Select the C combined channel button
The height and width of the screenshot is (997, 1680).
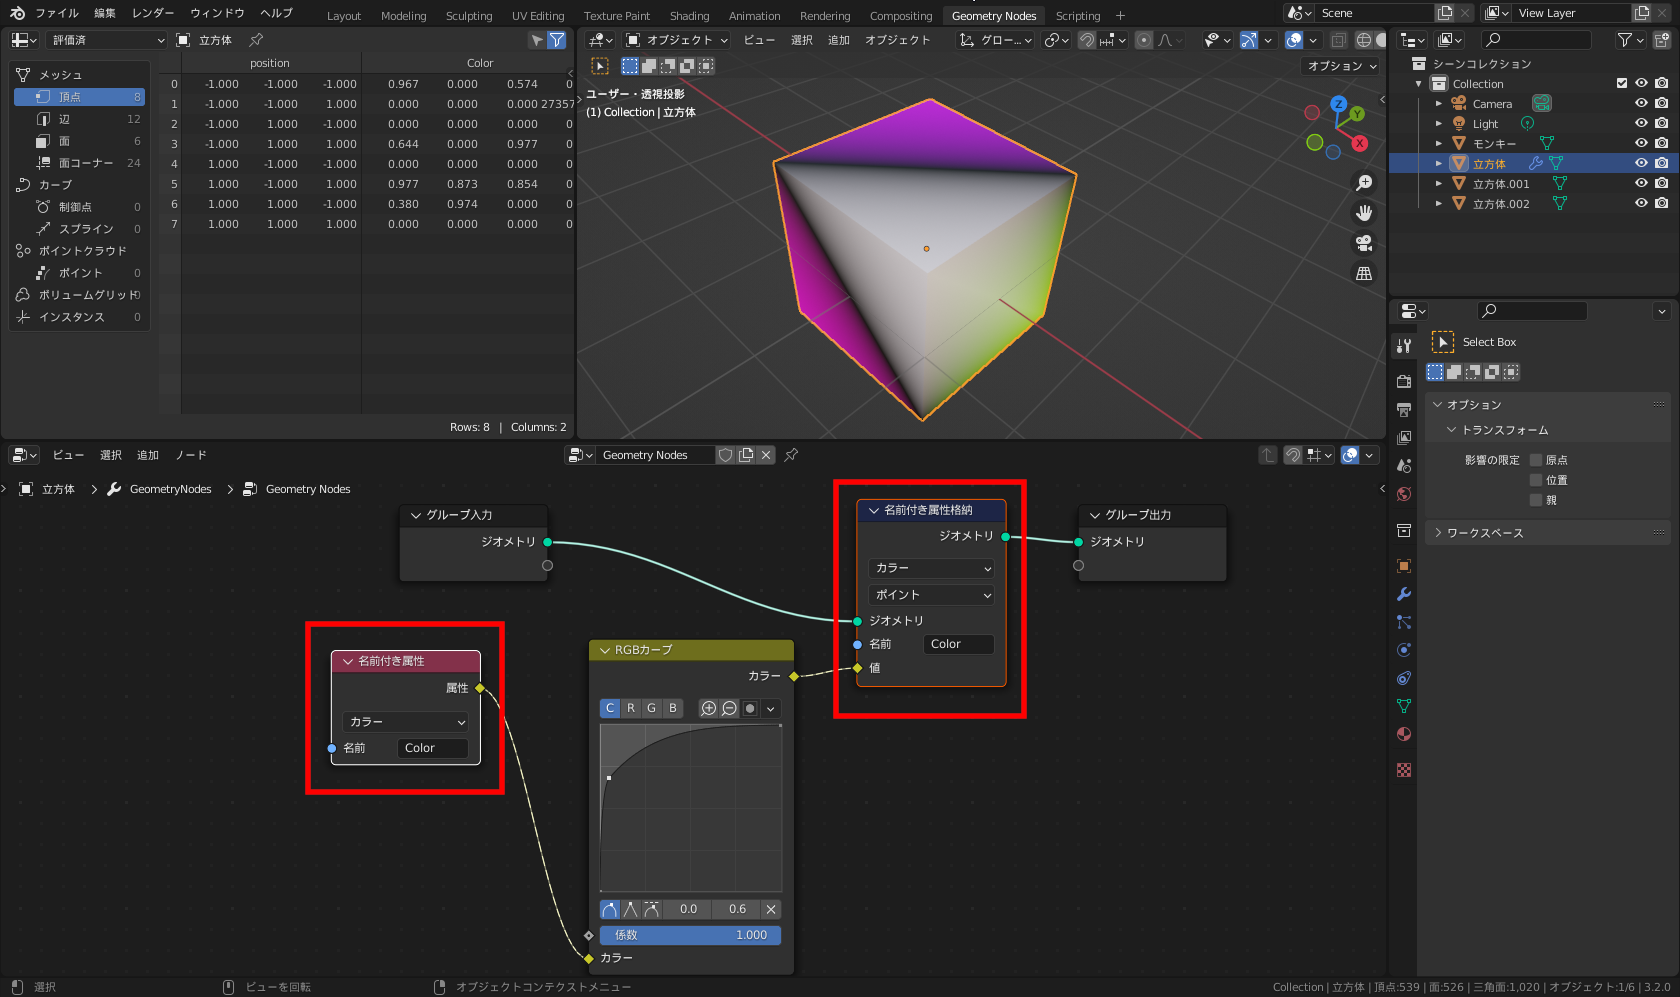coord(610,708)
